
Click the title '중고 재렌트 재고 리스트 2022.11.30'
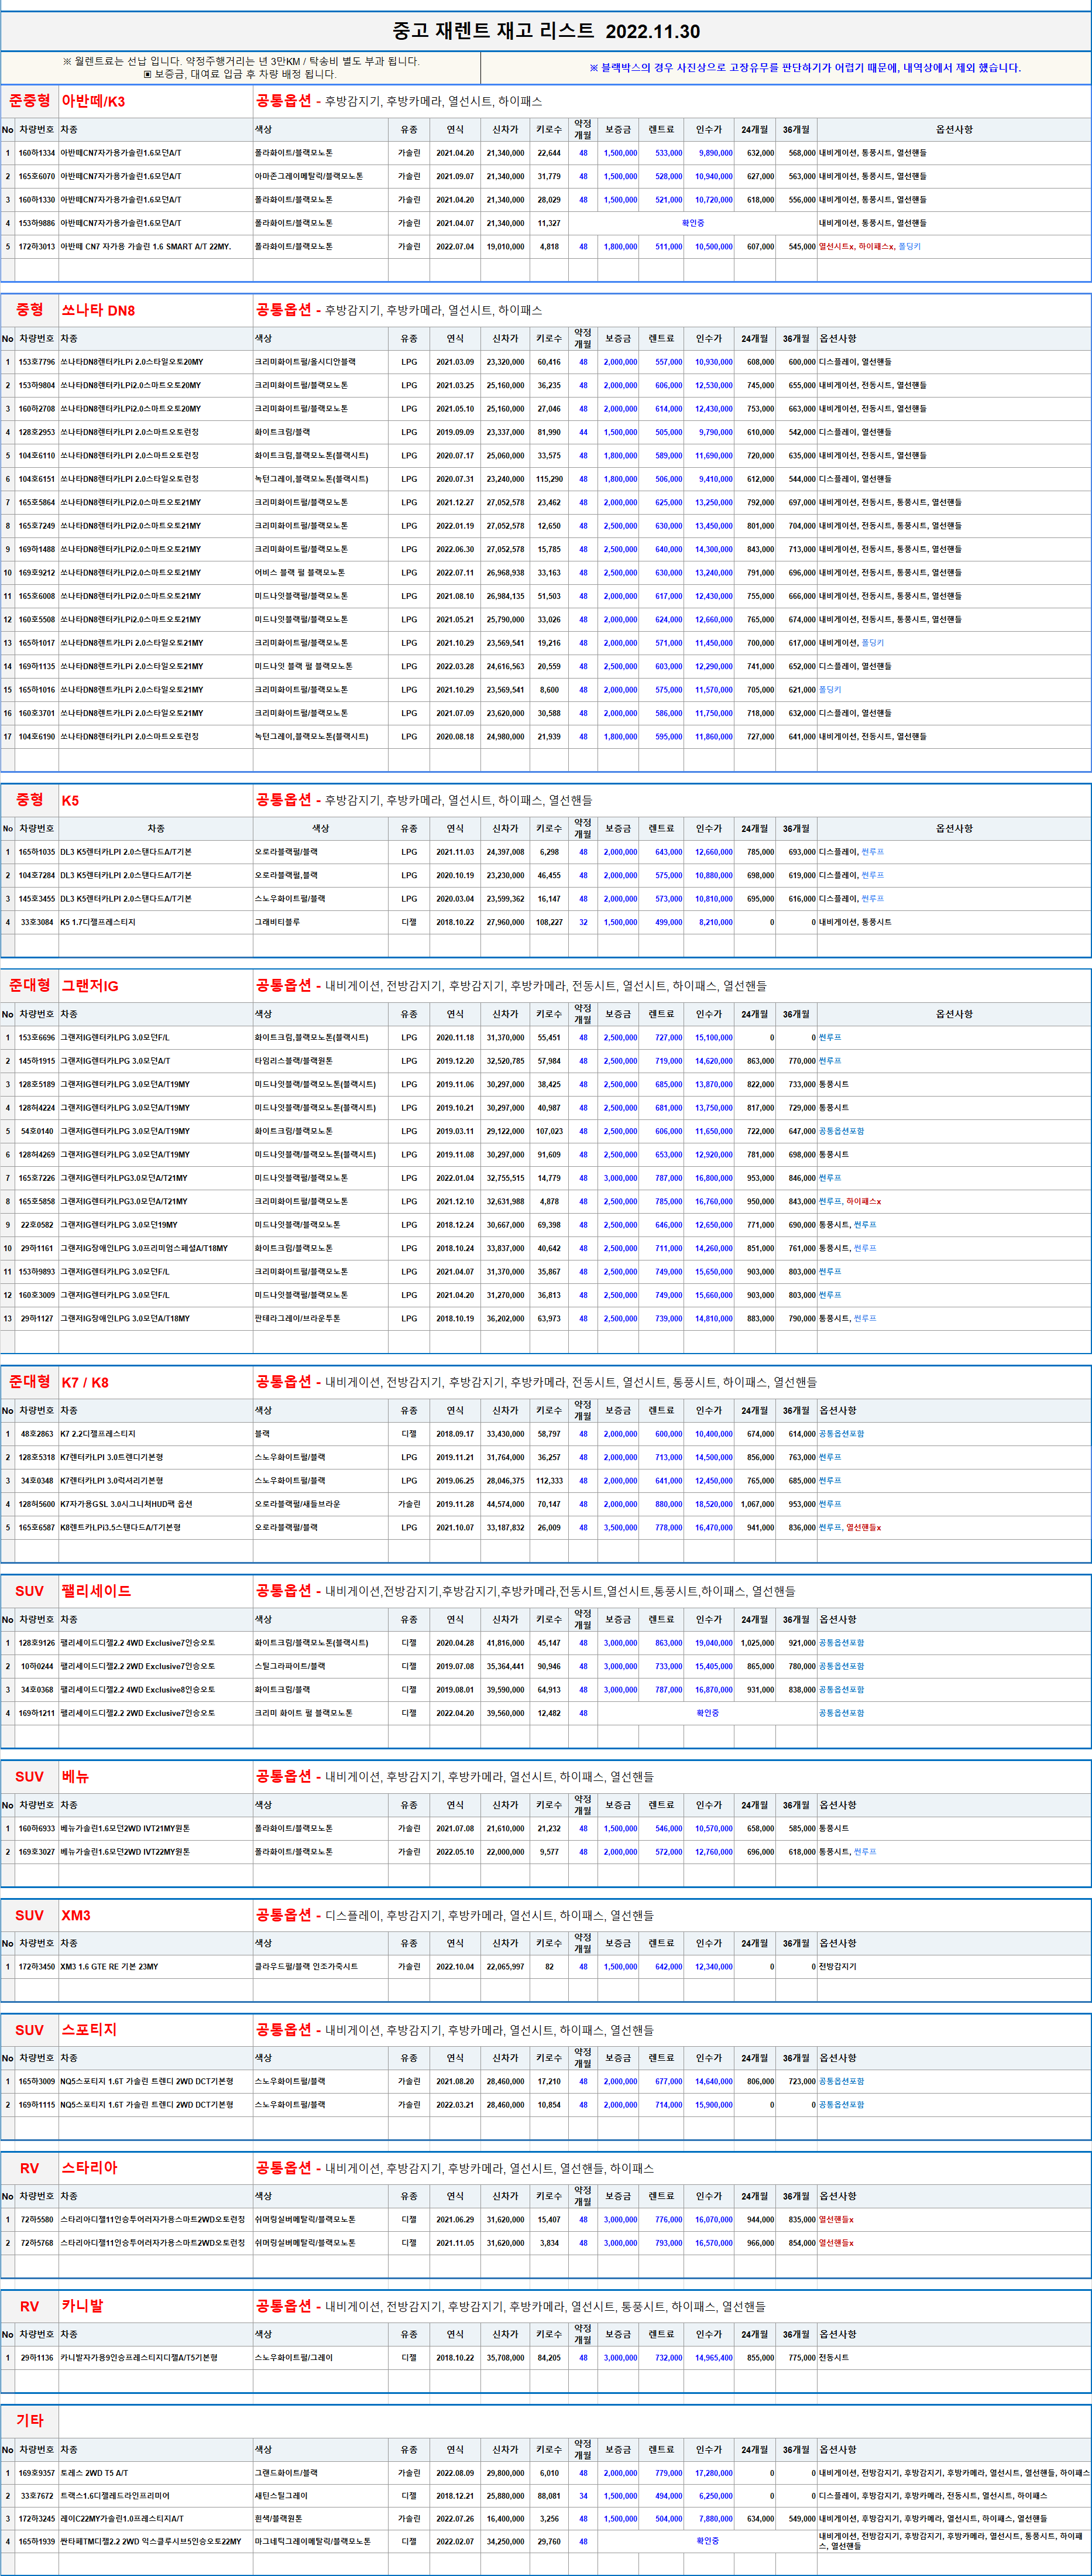pos(545,31)
